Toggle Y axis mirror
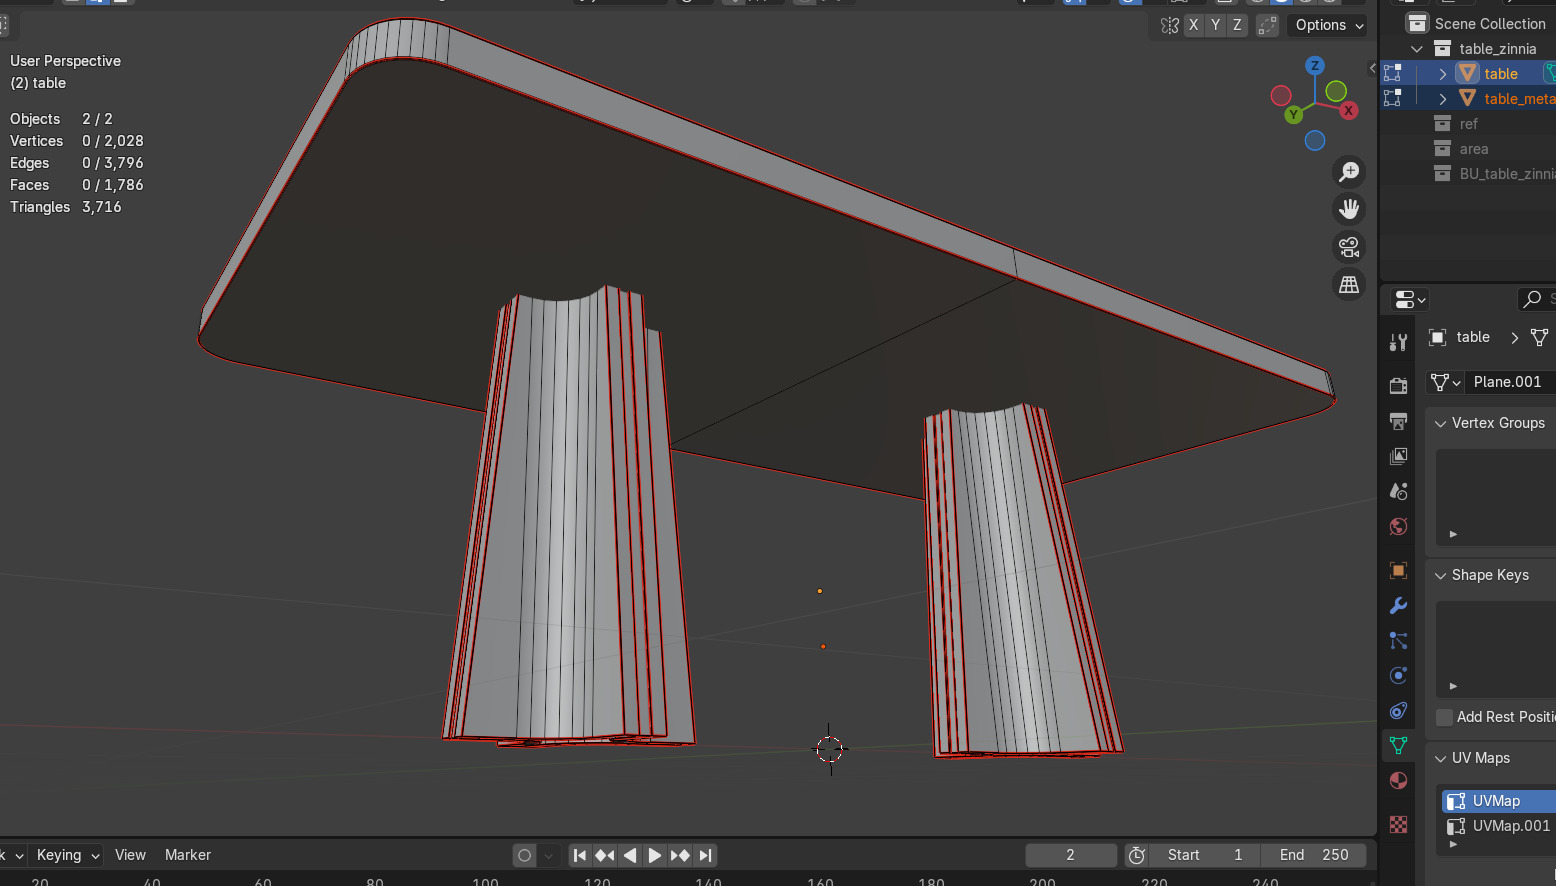This screenshot has height=886, width=1556. (x=1215, y=25)
